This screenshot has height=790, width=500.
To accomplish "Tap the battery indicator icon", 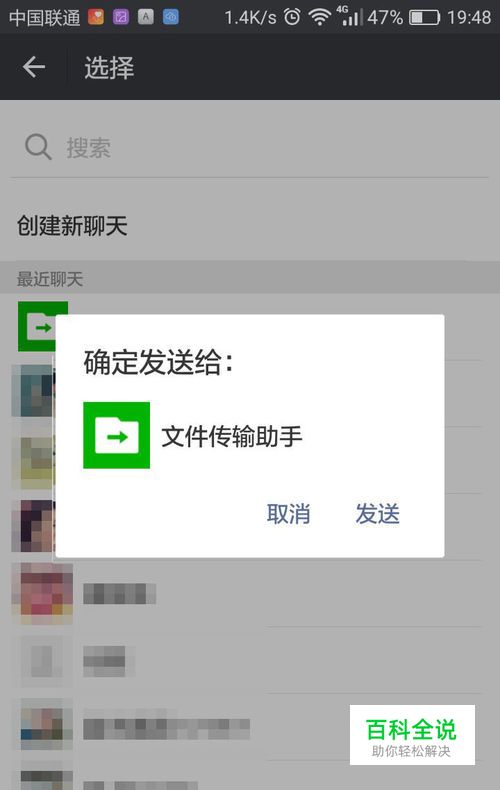I will [424, 18].
